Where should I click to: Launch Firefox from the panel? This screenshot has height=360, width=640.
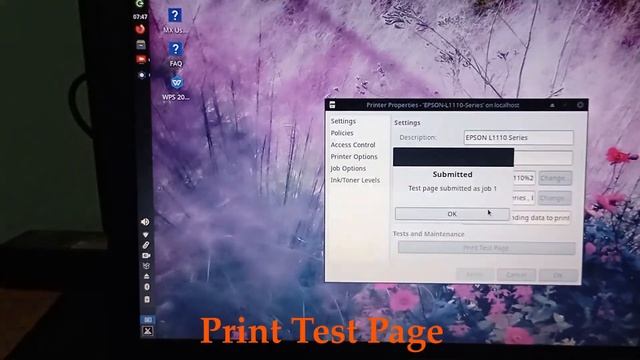click(x=140, y=29)
